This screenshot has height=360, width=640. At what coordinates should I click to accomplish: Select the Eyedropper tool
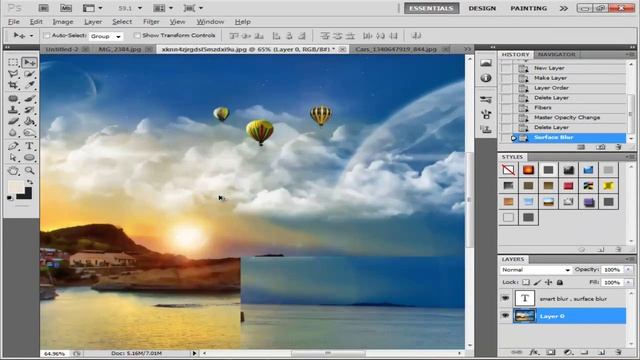click(x=29, y=85)
